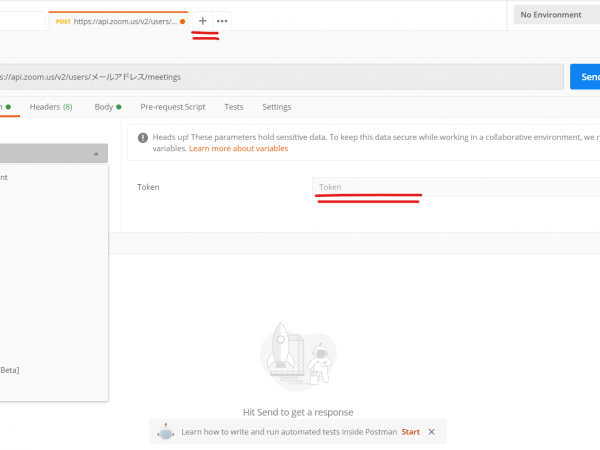Open the Pre-request Script tab
600x450 pixels.
pyautogui.click(x=173, y=107)
